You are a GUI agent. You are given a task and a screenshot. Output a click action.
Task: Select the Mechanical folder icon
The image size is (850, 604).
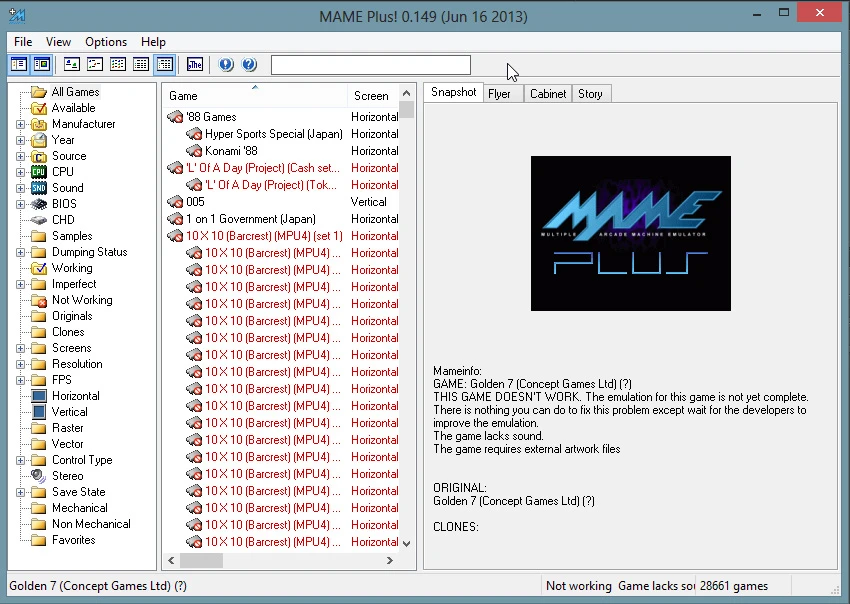click(x=39, y=508)
